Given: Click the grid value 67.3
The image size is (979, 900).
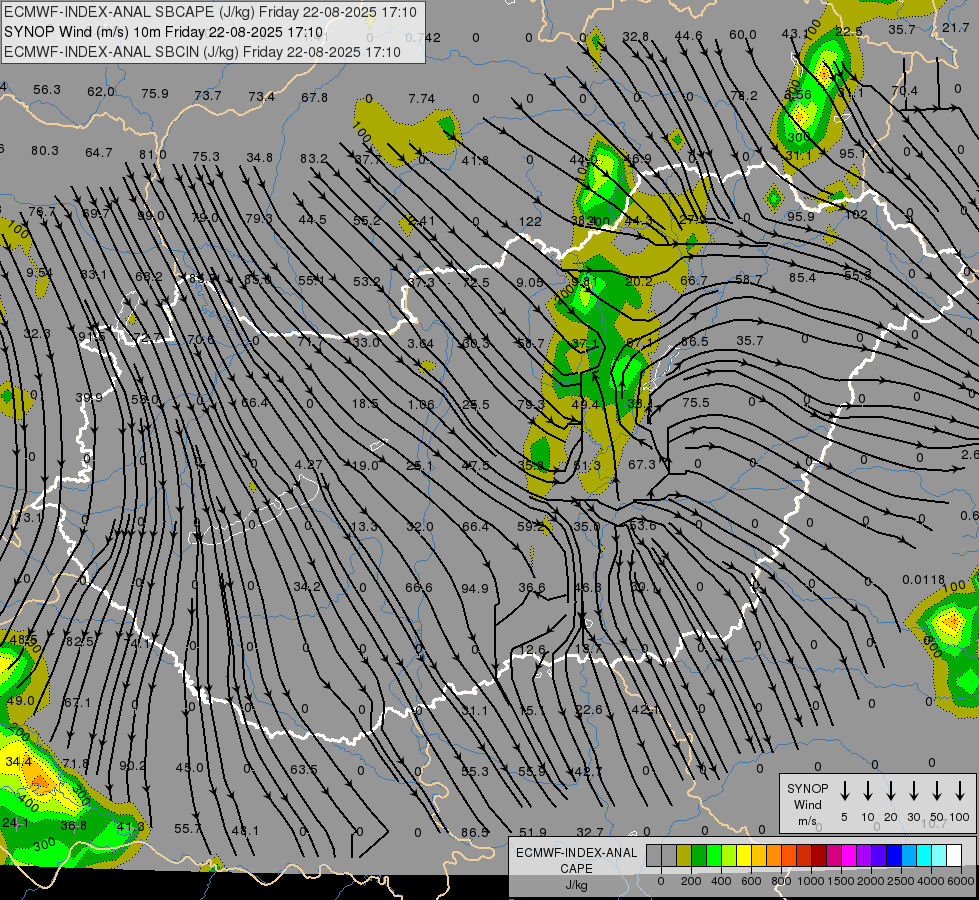Looking at the screenshot, I should 642,465.
